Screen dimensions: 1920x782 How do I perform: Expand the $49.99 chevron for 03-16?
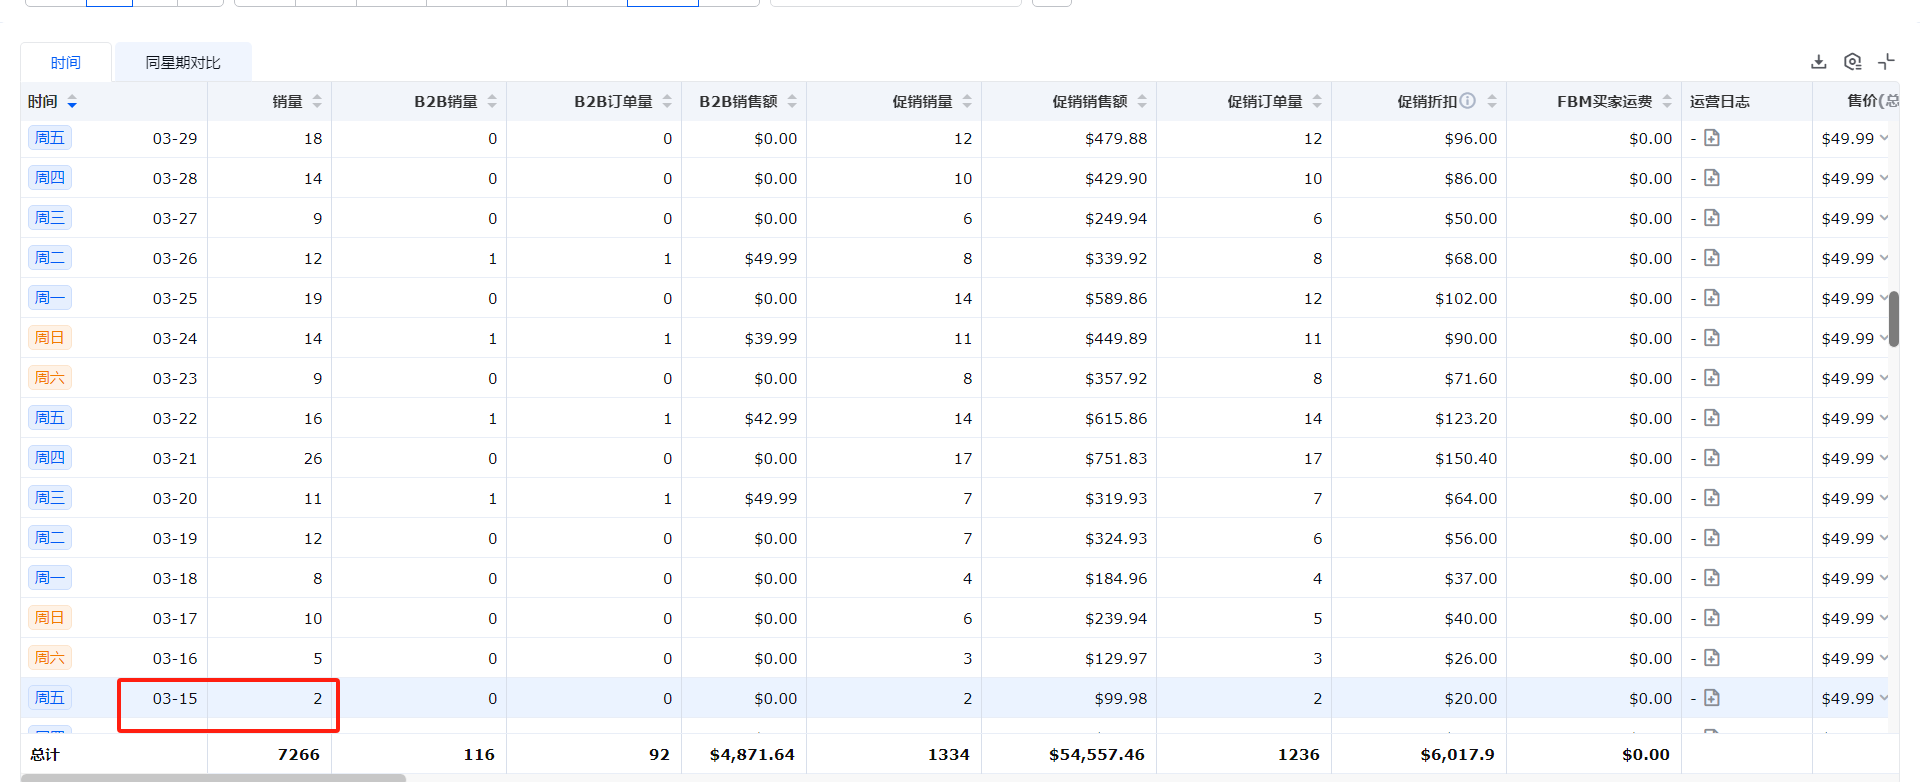(1884, 658)
